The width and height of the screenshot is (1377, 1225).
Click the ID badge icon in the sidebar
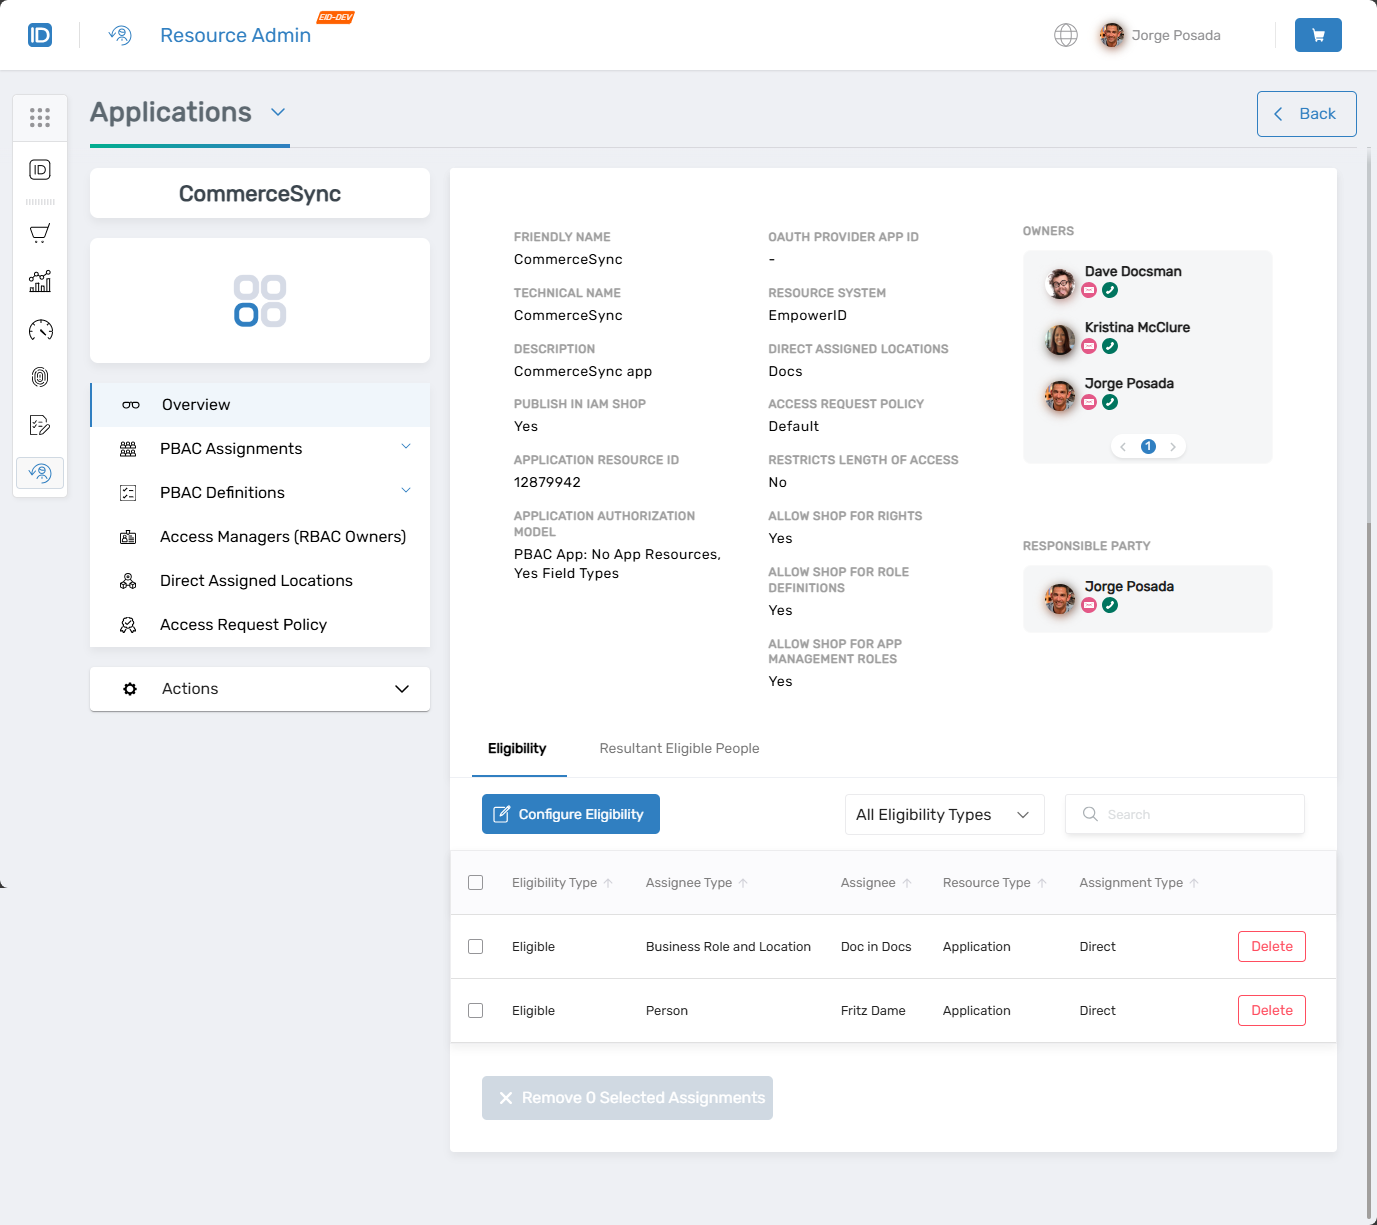(40, 170)
